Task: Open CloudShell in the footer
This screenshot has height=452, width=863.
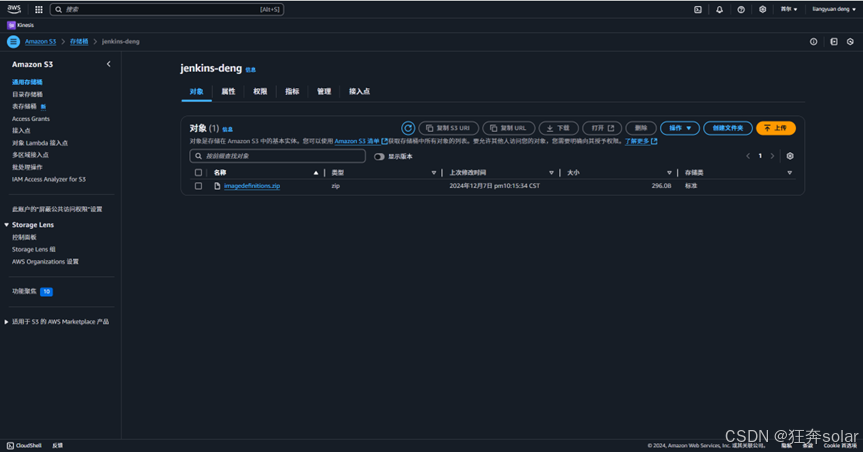Action: 24,445
